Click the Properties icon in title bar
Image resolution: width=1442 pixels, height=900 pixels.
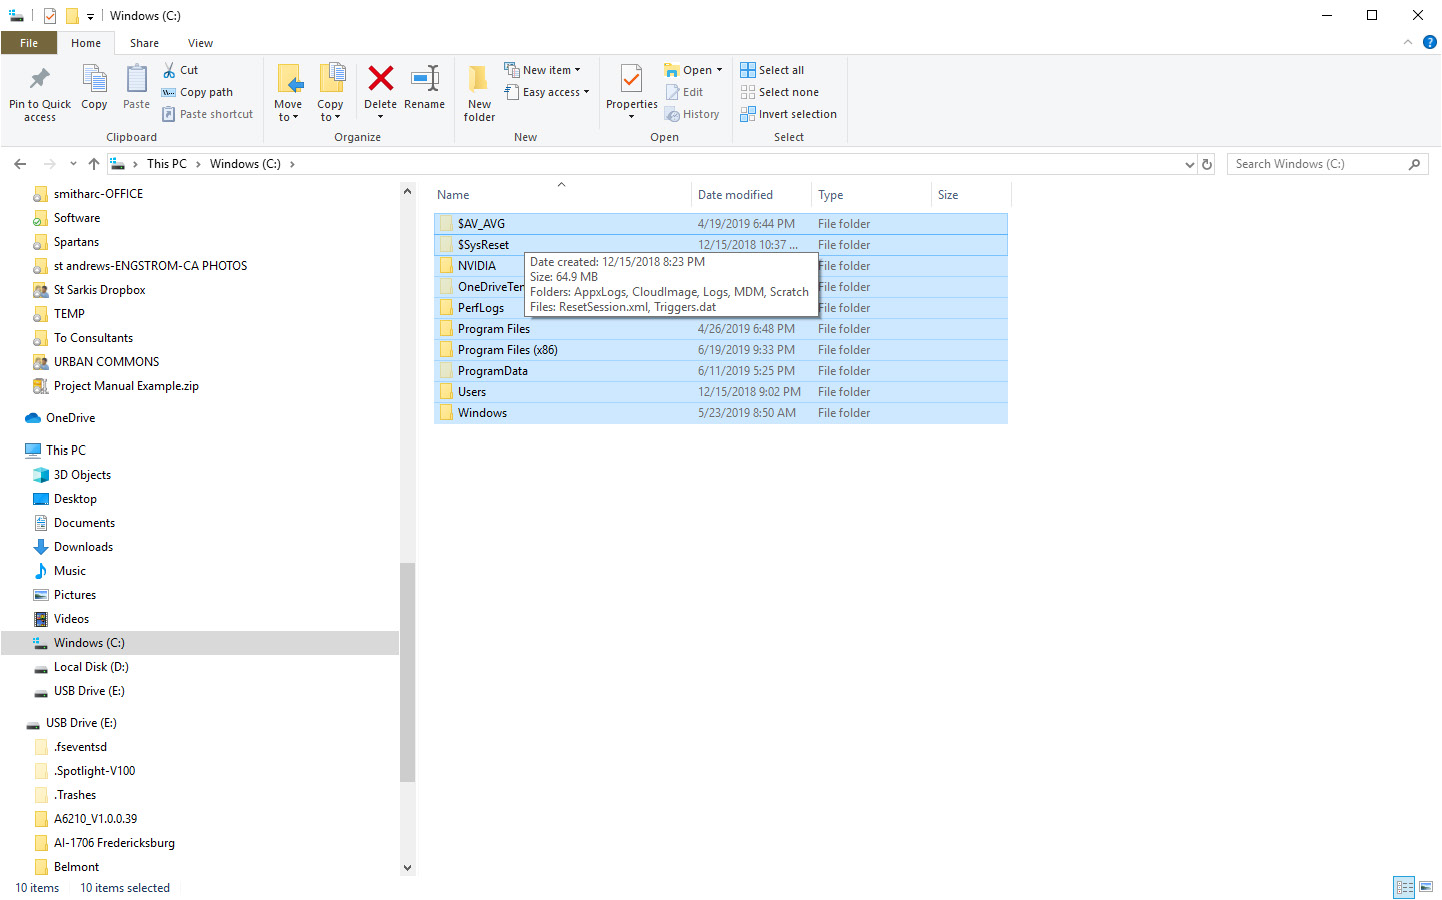(x=49, y=16)
